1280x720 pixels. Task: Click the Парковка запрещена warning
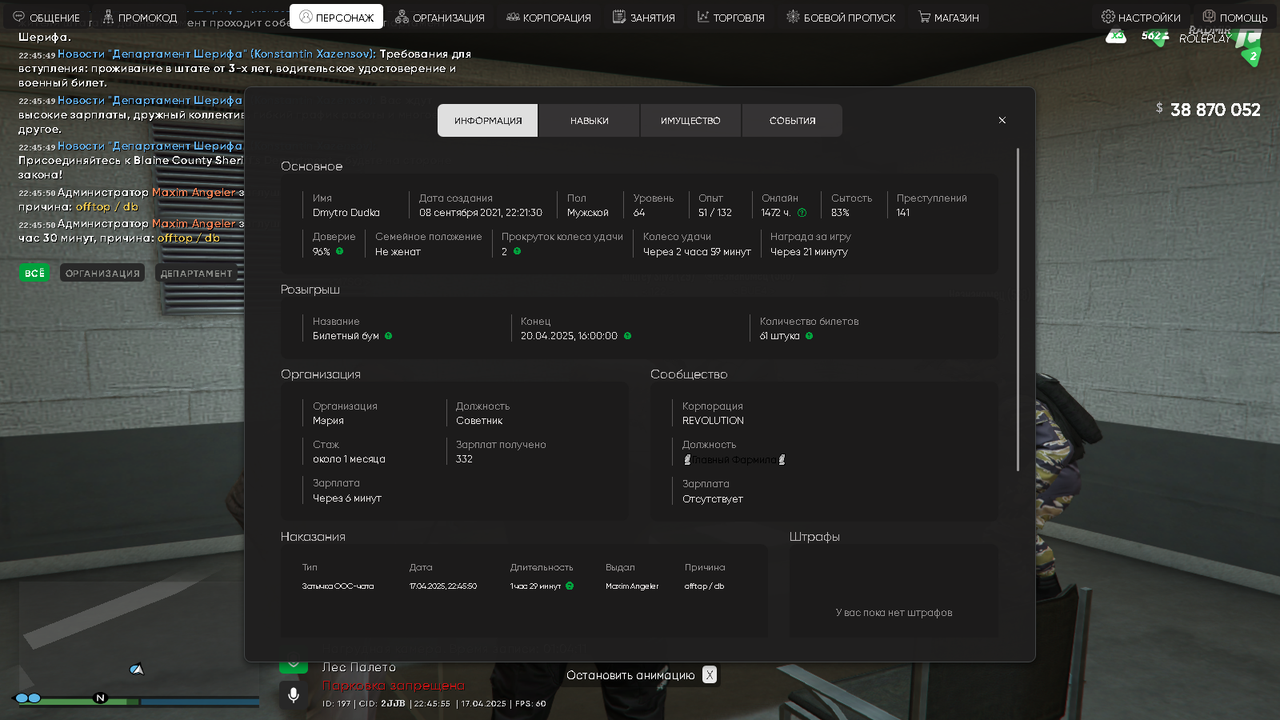point(393,686)
